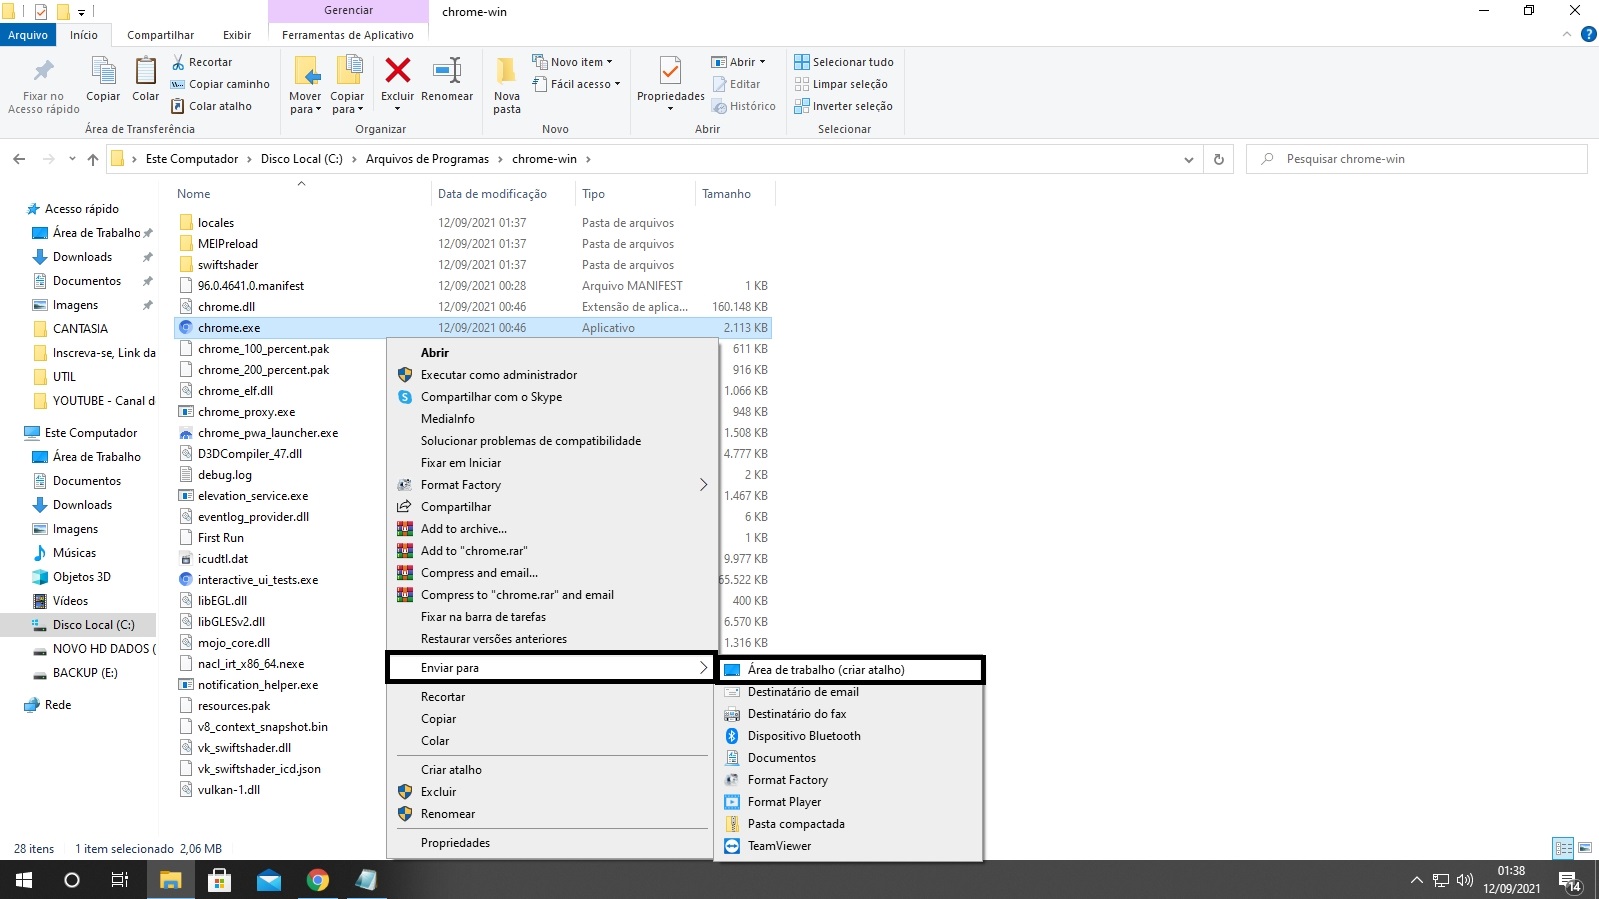Click Este Computador in the breadcrumb
Image resolution: width=1599 pixels, height=899 pixels.
[192, 159]
